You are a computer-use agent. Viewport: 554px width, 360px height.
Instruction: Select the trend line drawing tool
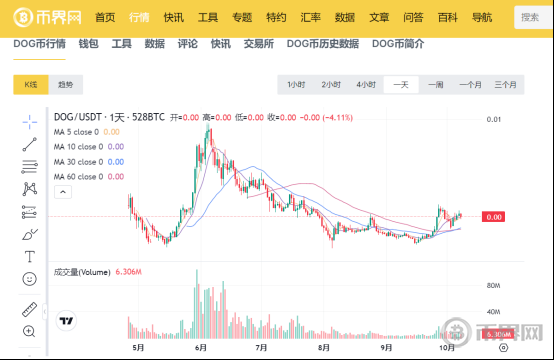pos(30,144)
